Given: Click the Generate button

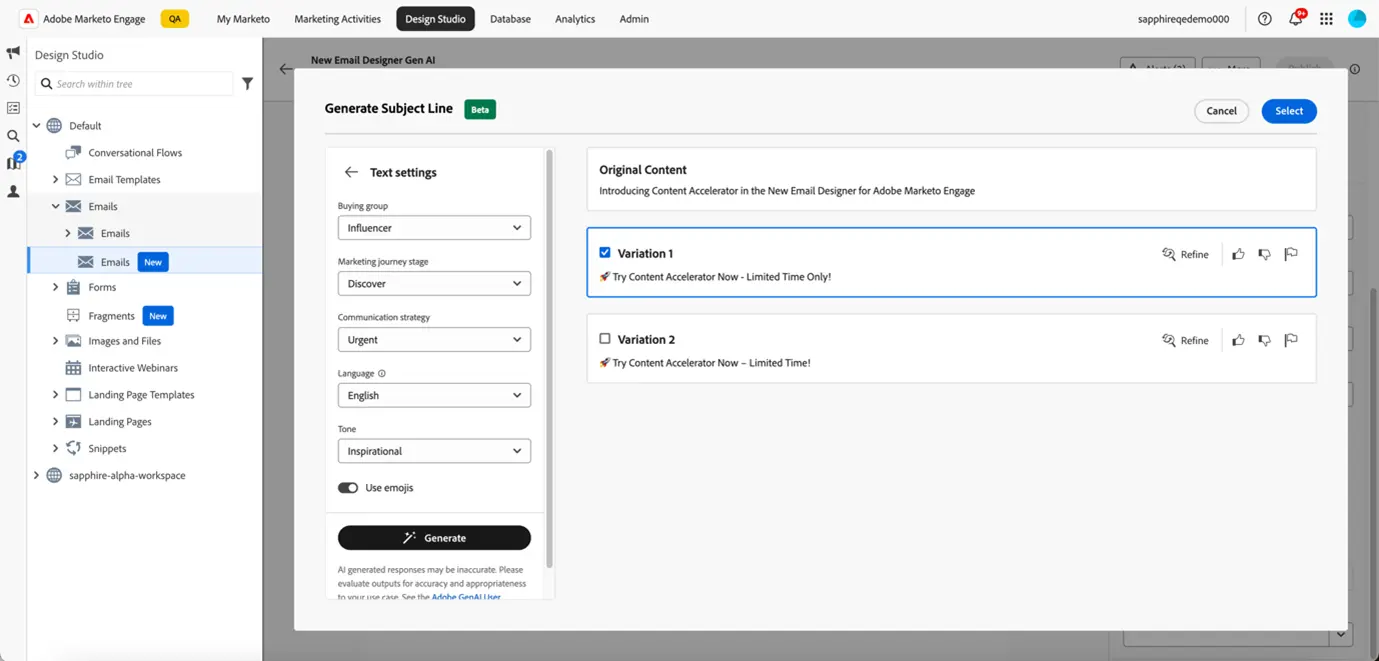Looking at the screenshot, I should coord(434,538).
